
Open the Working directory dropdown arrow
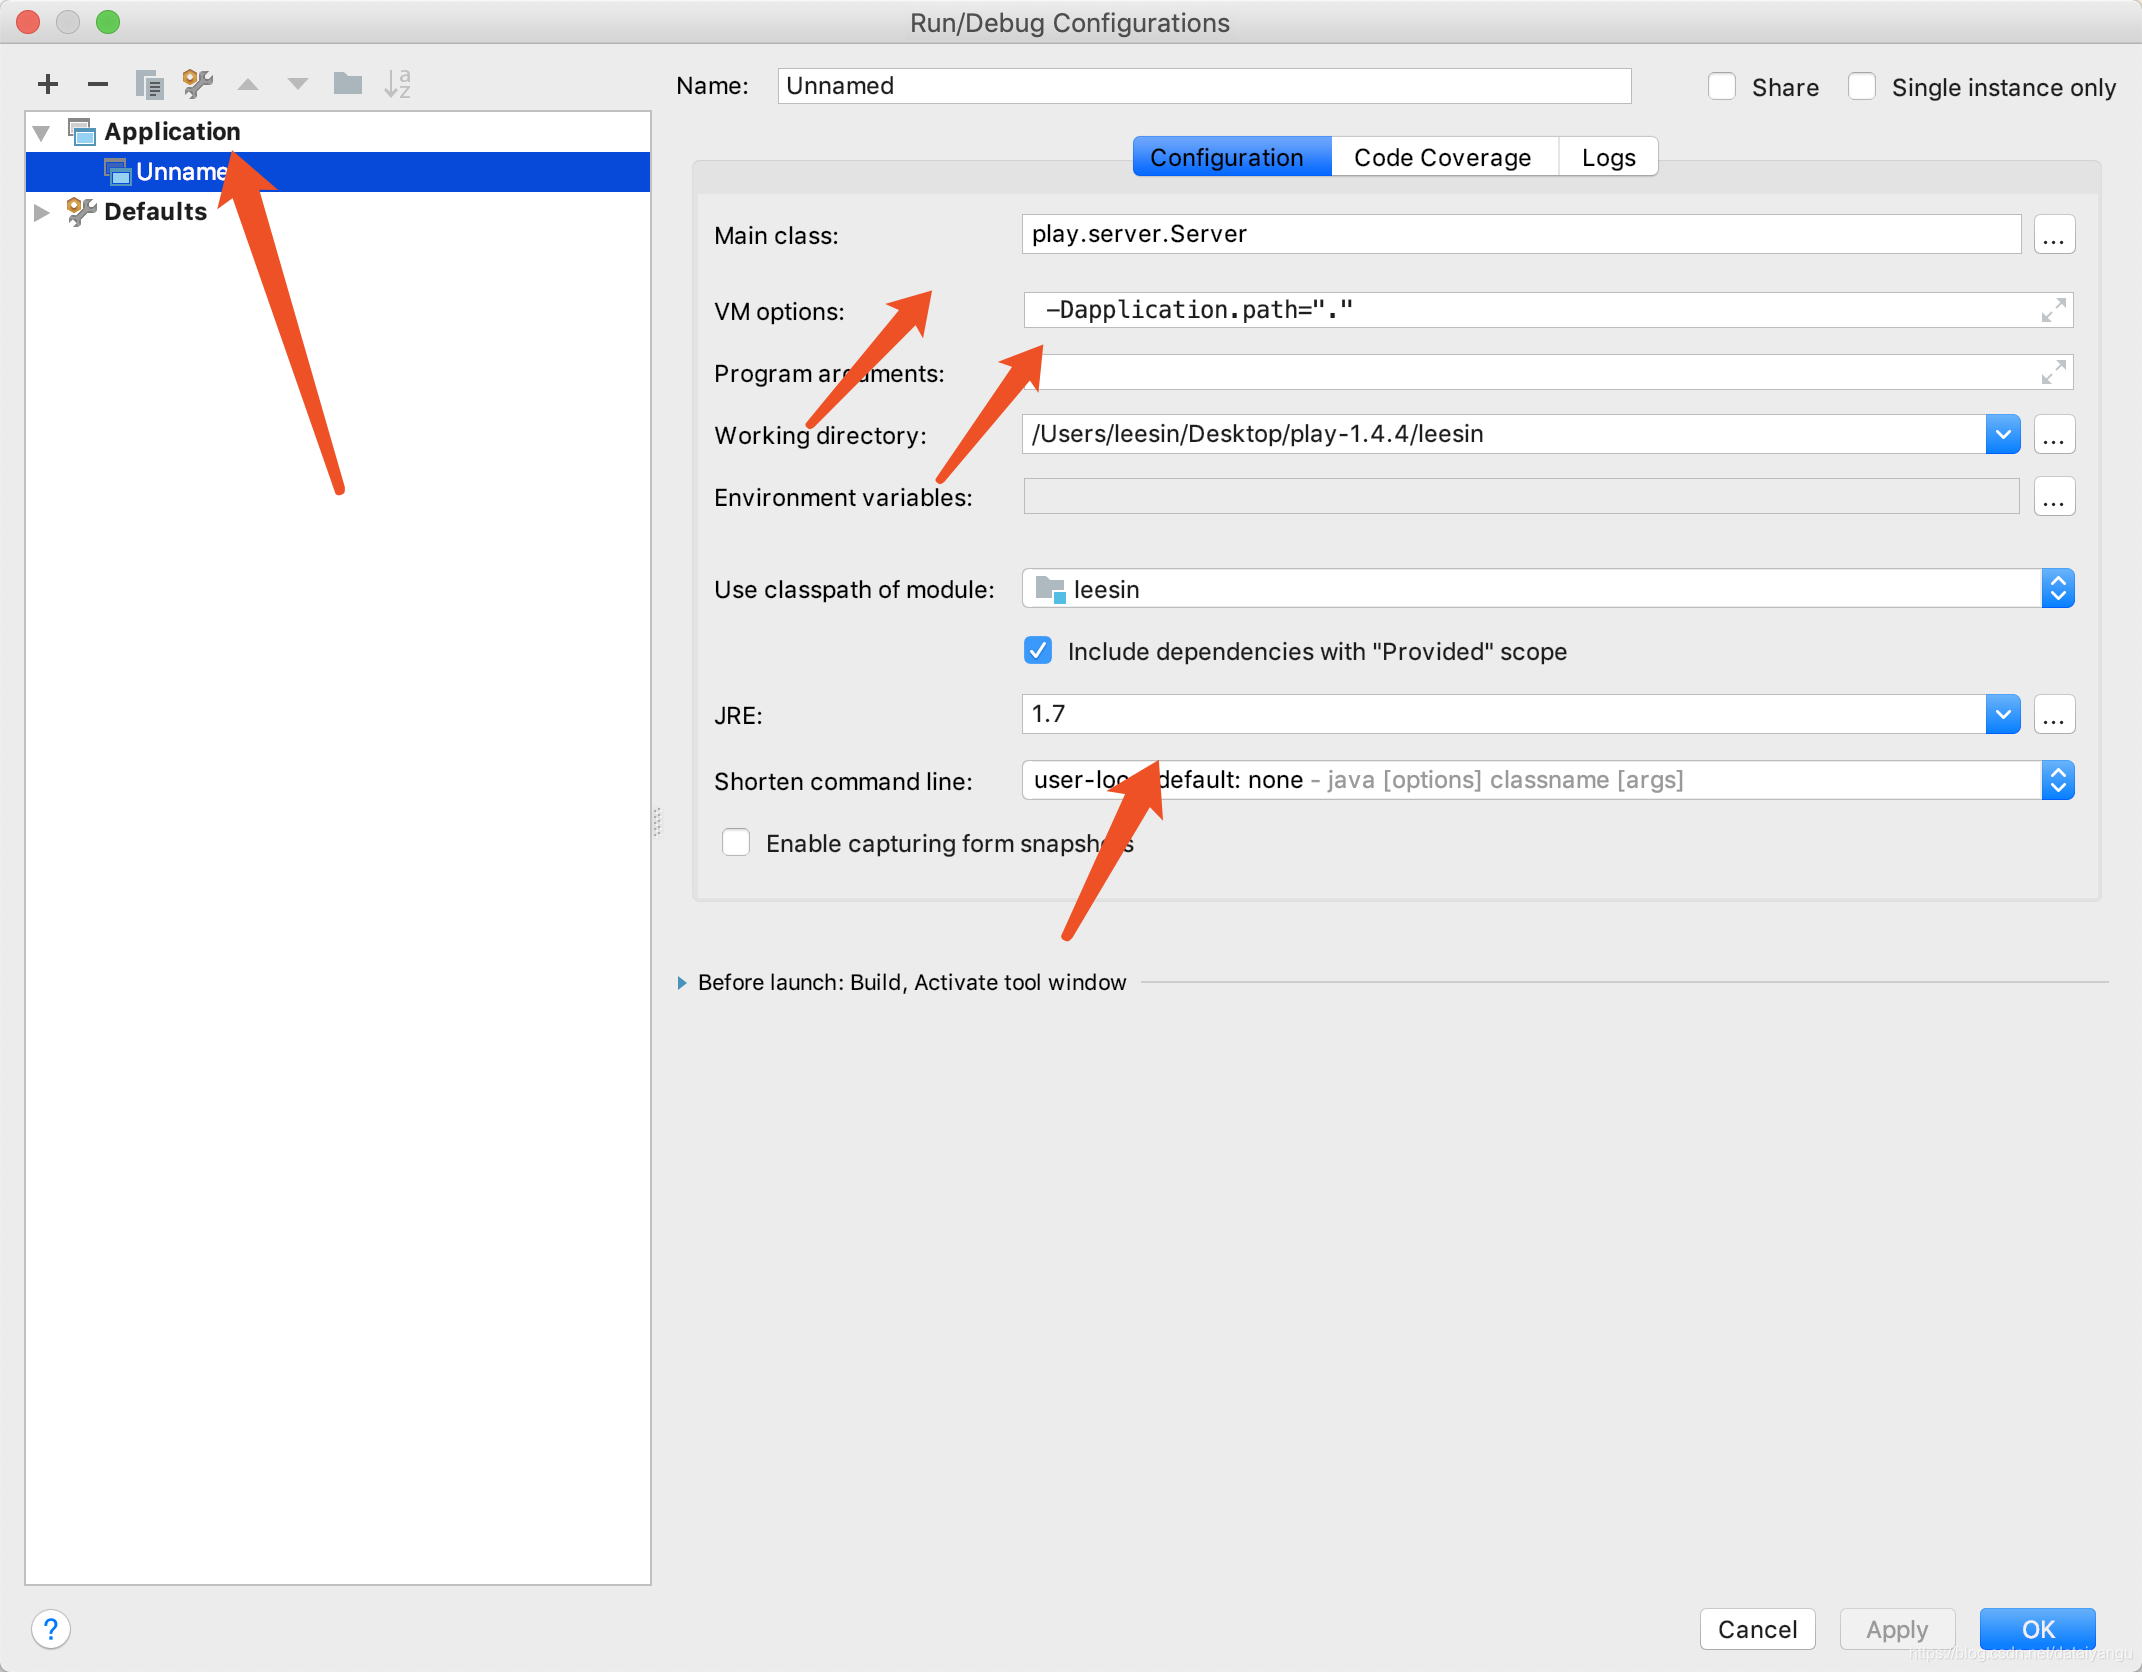click(2002, 435)
